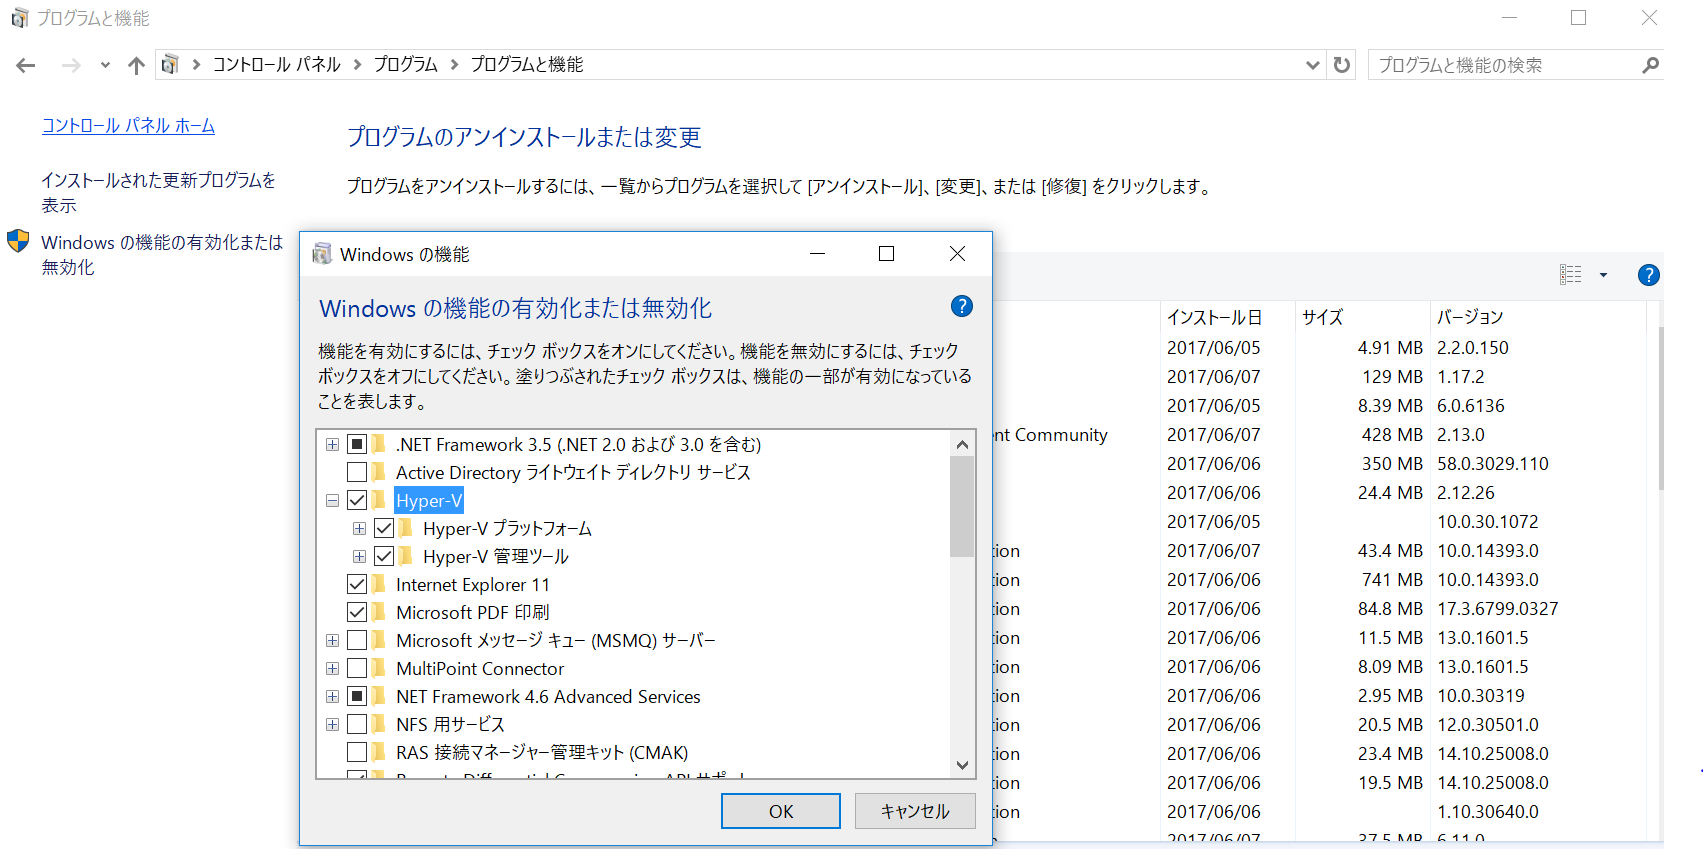Enable Active Directory ライトウェイト ディレクトリ サービス checkbox
Viewport: 1703px width, 849px height.
click(357, 472)
